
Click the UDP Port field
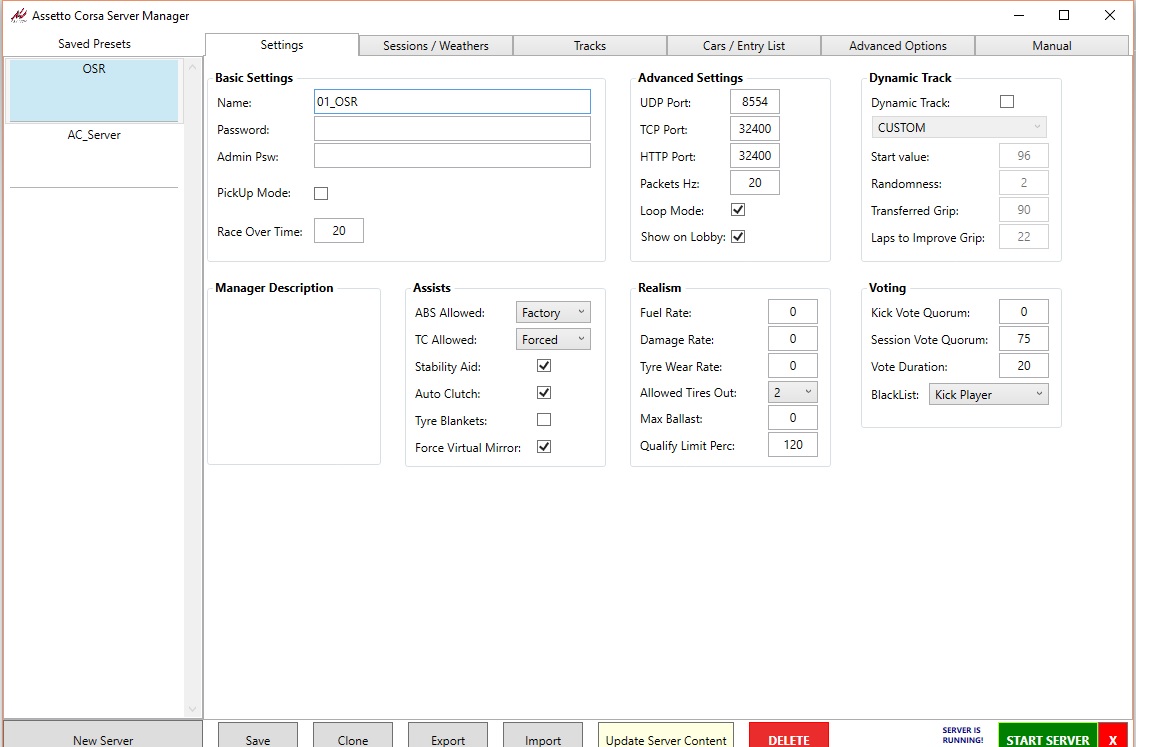point(755,101)
